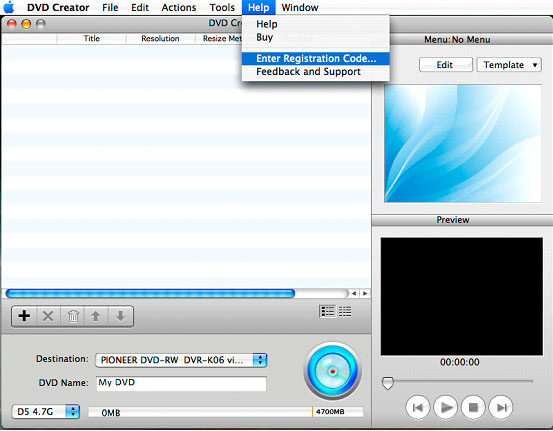553x431 pixels.
Task: Click the 4700MB capacity label
Action: pyautogui.click(x=330, y=412)
